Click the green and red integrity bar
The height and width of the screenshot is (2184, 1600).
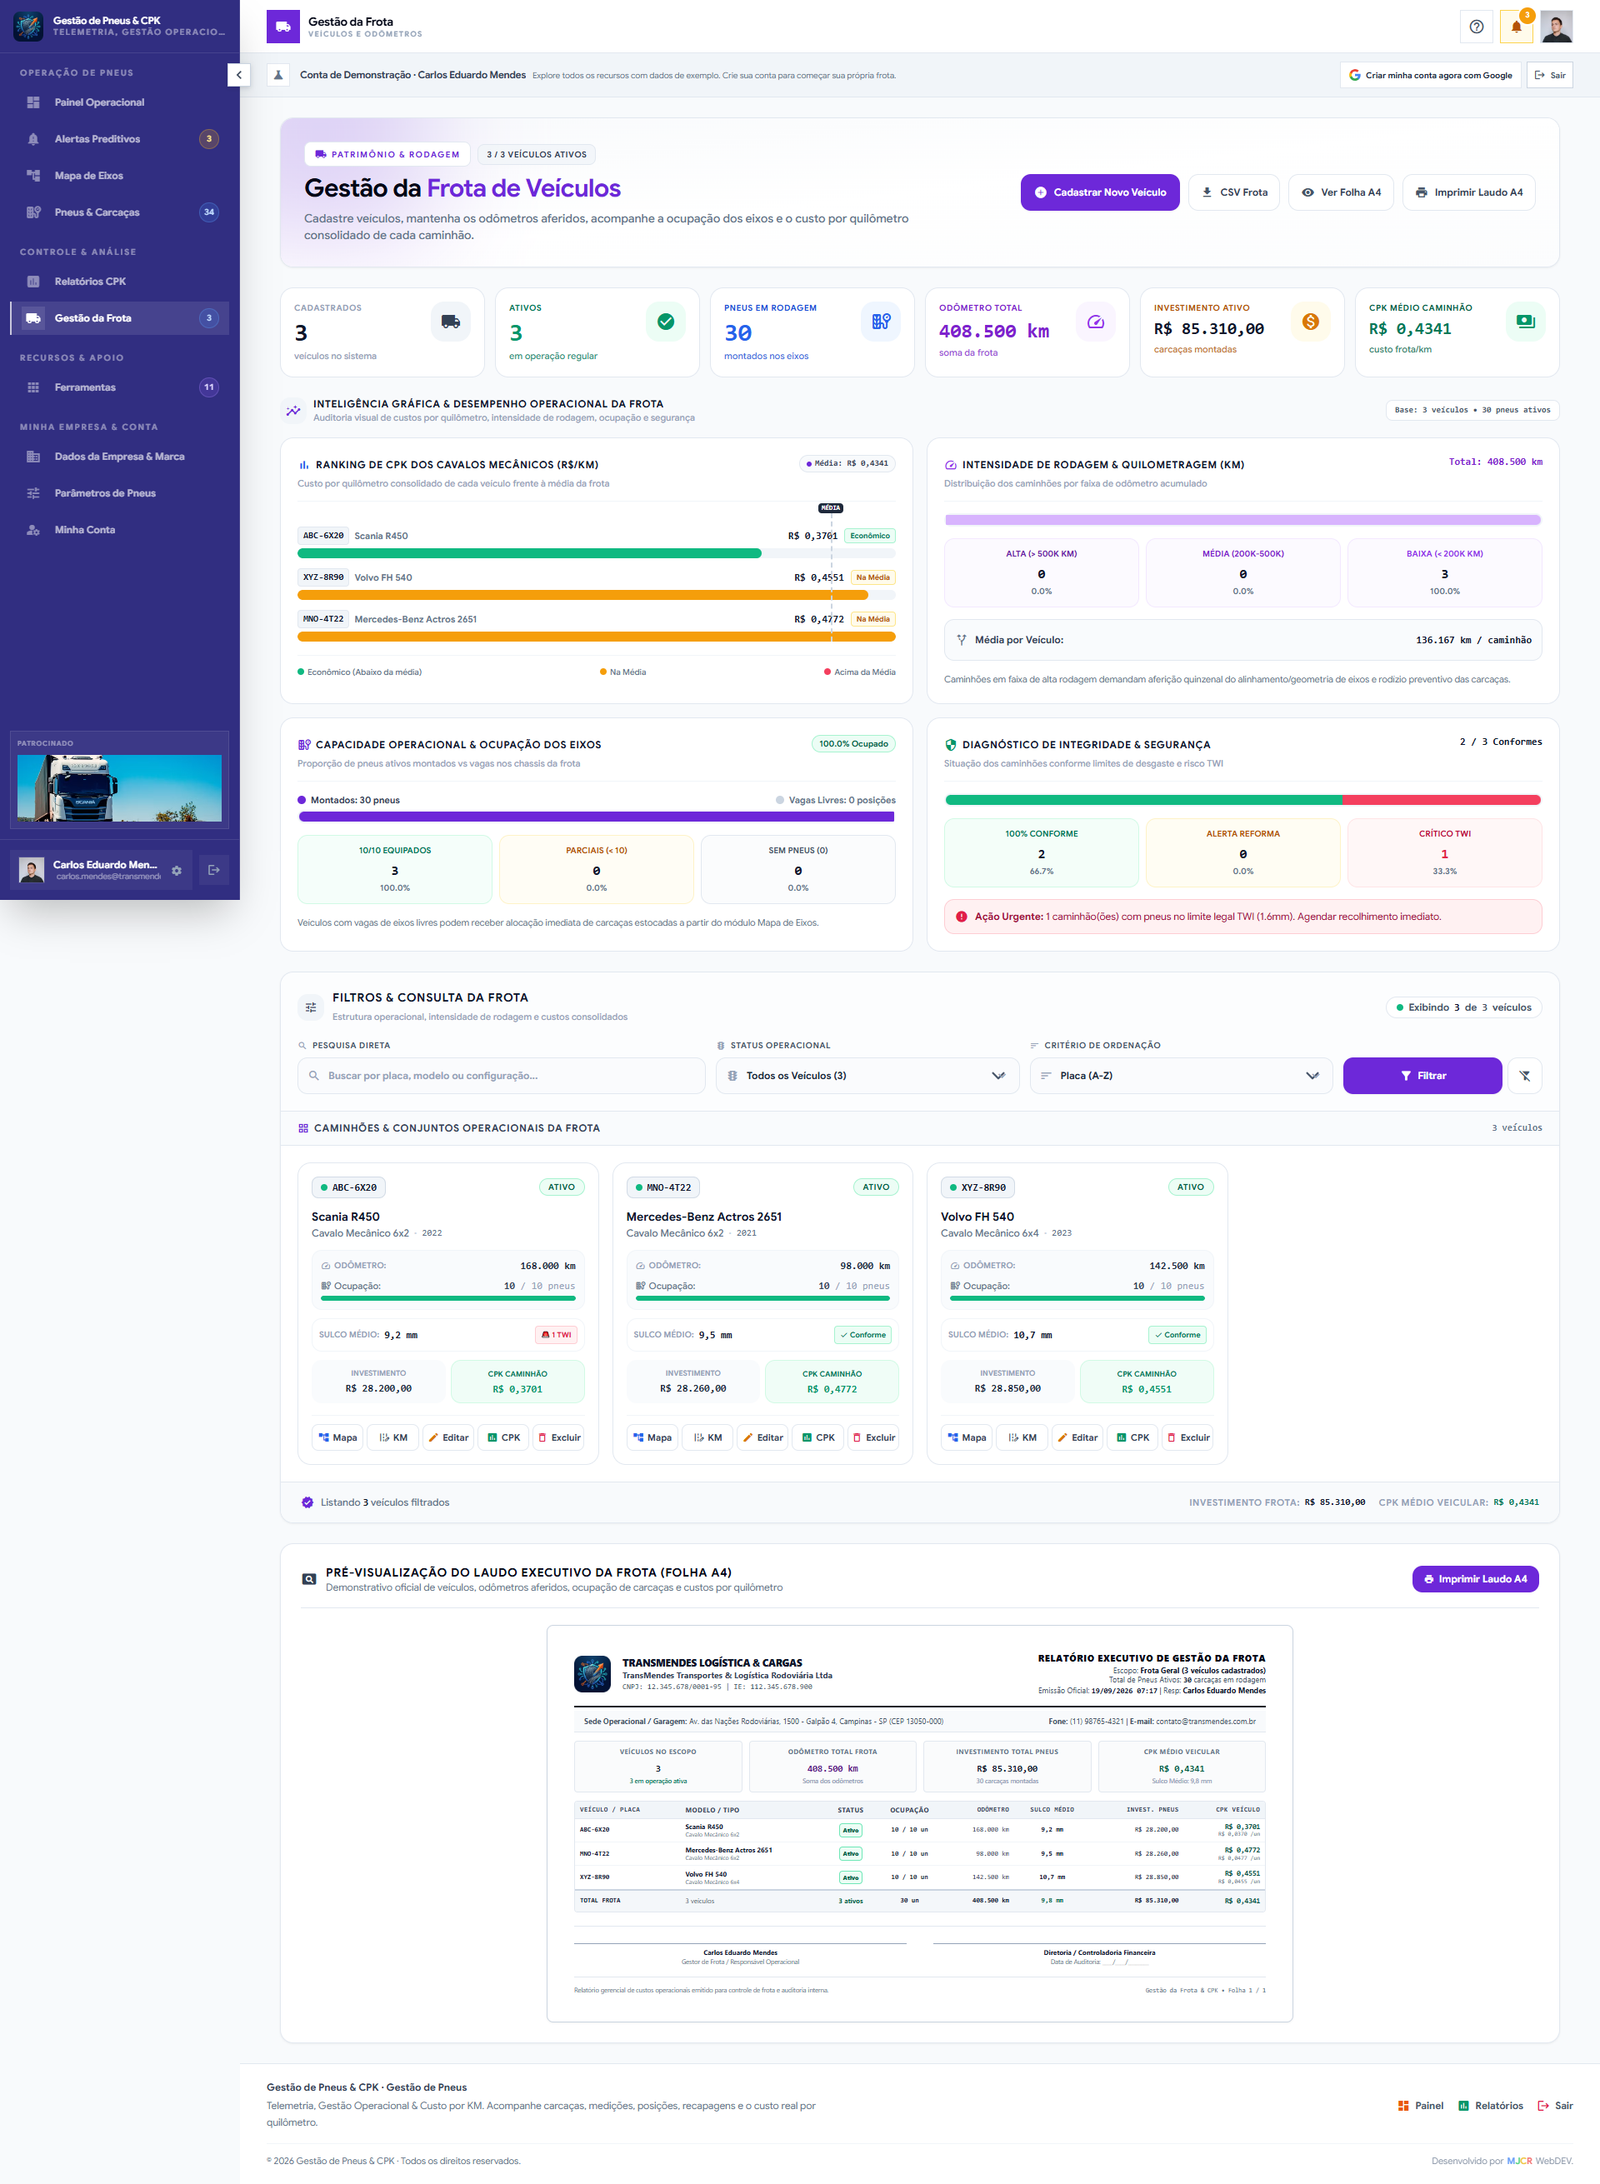[x=1243, y=800]
